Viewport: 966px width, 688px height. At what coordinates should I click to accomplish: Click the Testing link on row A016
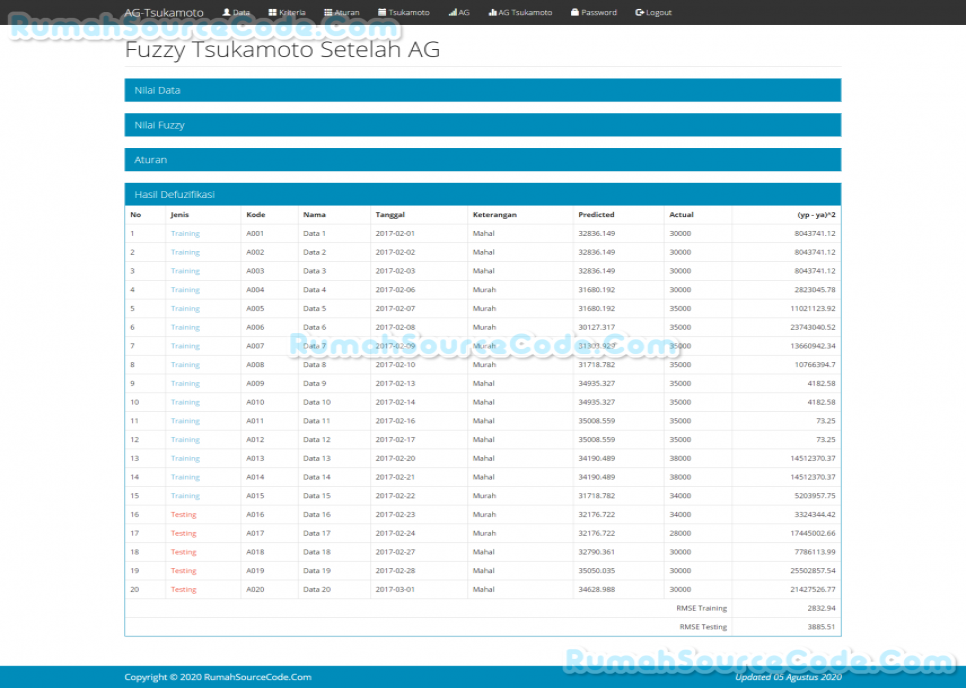tap(183, 514)
